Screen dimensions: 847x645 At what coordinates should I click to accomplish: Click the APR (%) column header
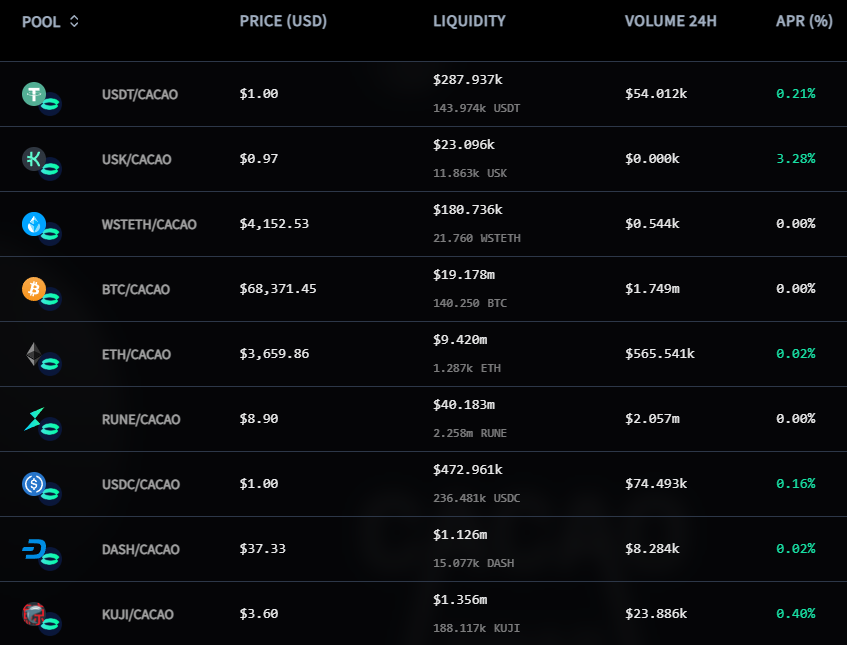[804, 21]
